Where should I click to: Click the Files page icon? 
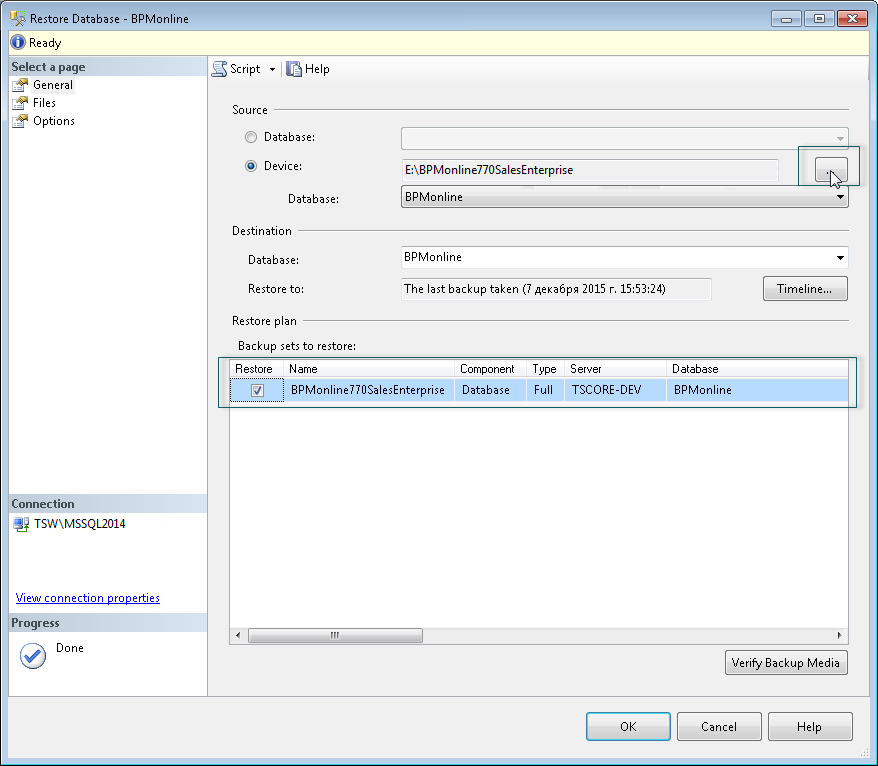[20, 102]
